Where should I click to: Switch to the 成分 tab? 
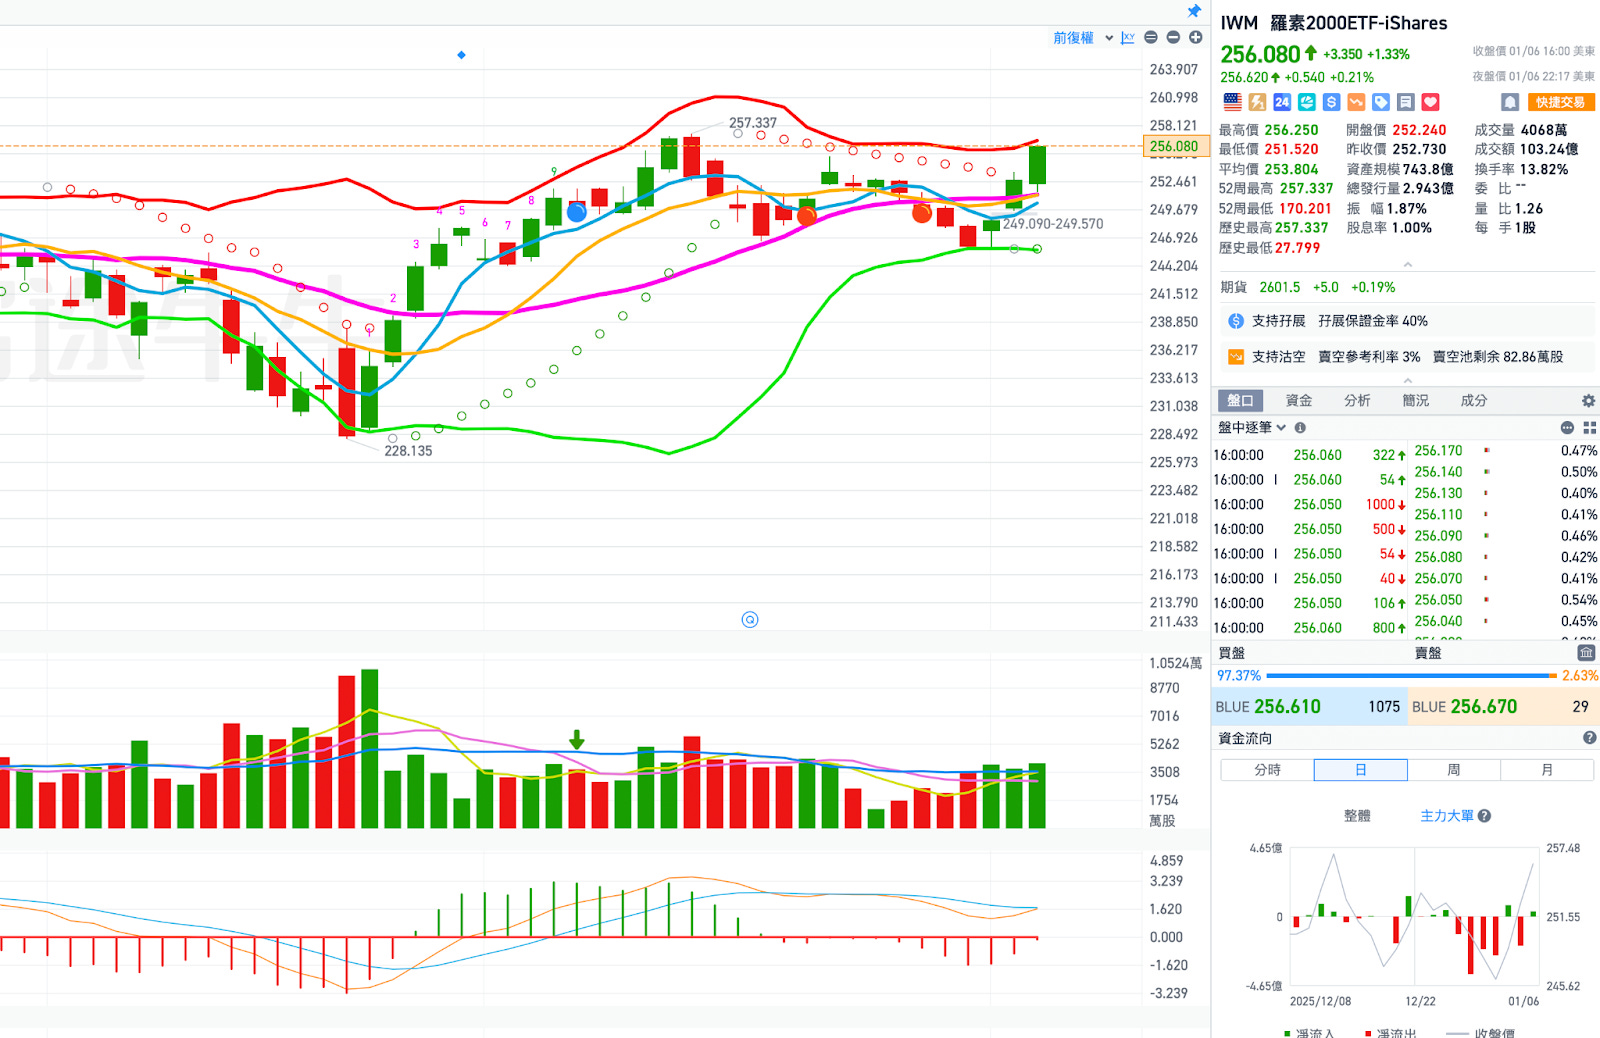[1474, 401]
